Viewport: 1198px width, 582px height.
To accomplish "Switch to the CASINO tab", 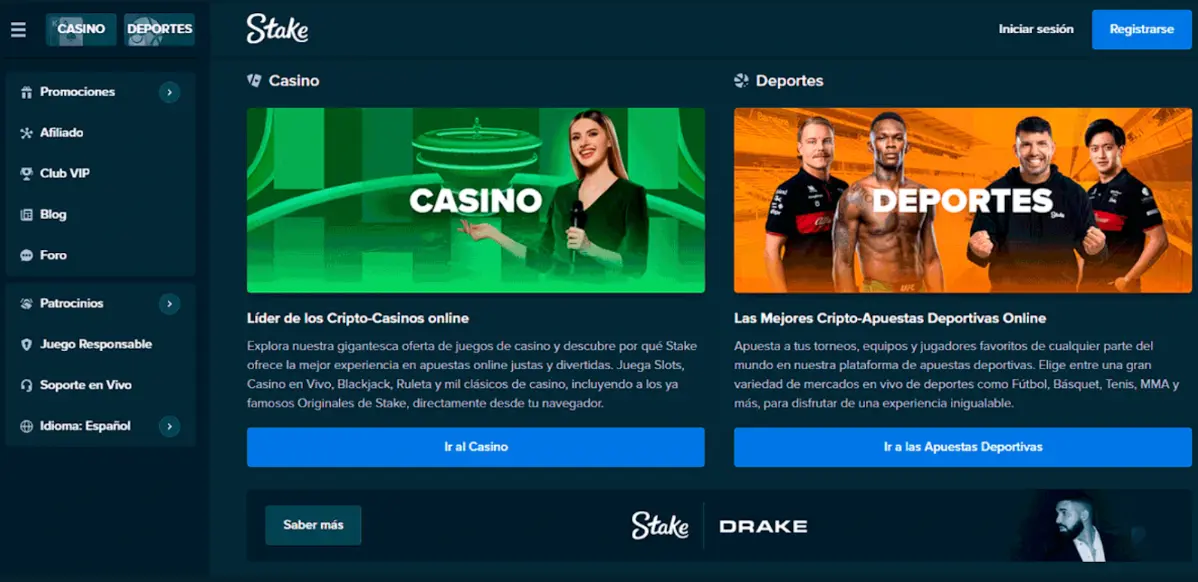I will pos(81,29).
